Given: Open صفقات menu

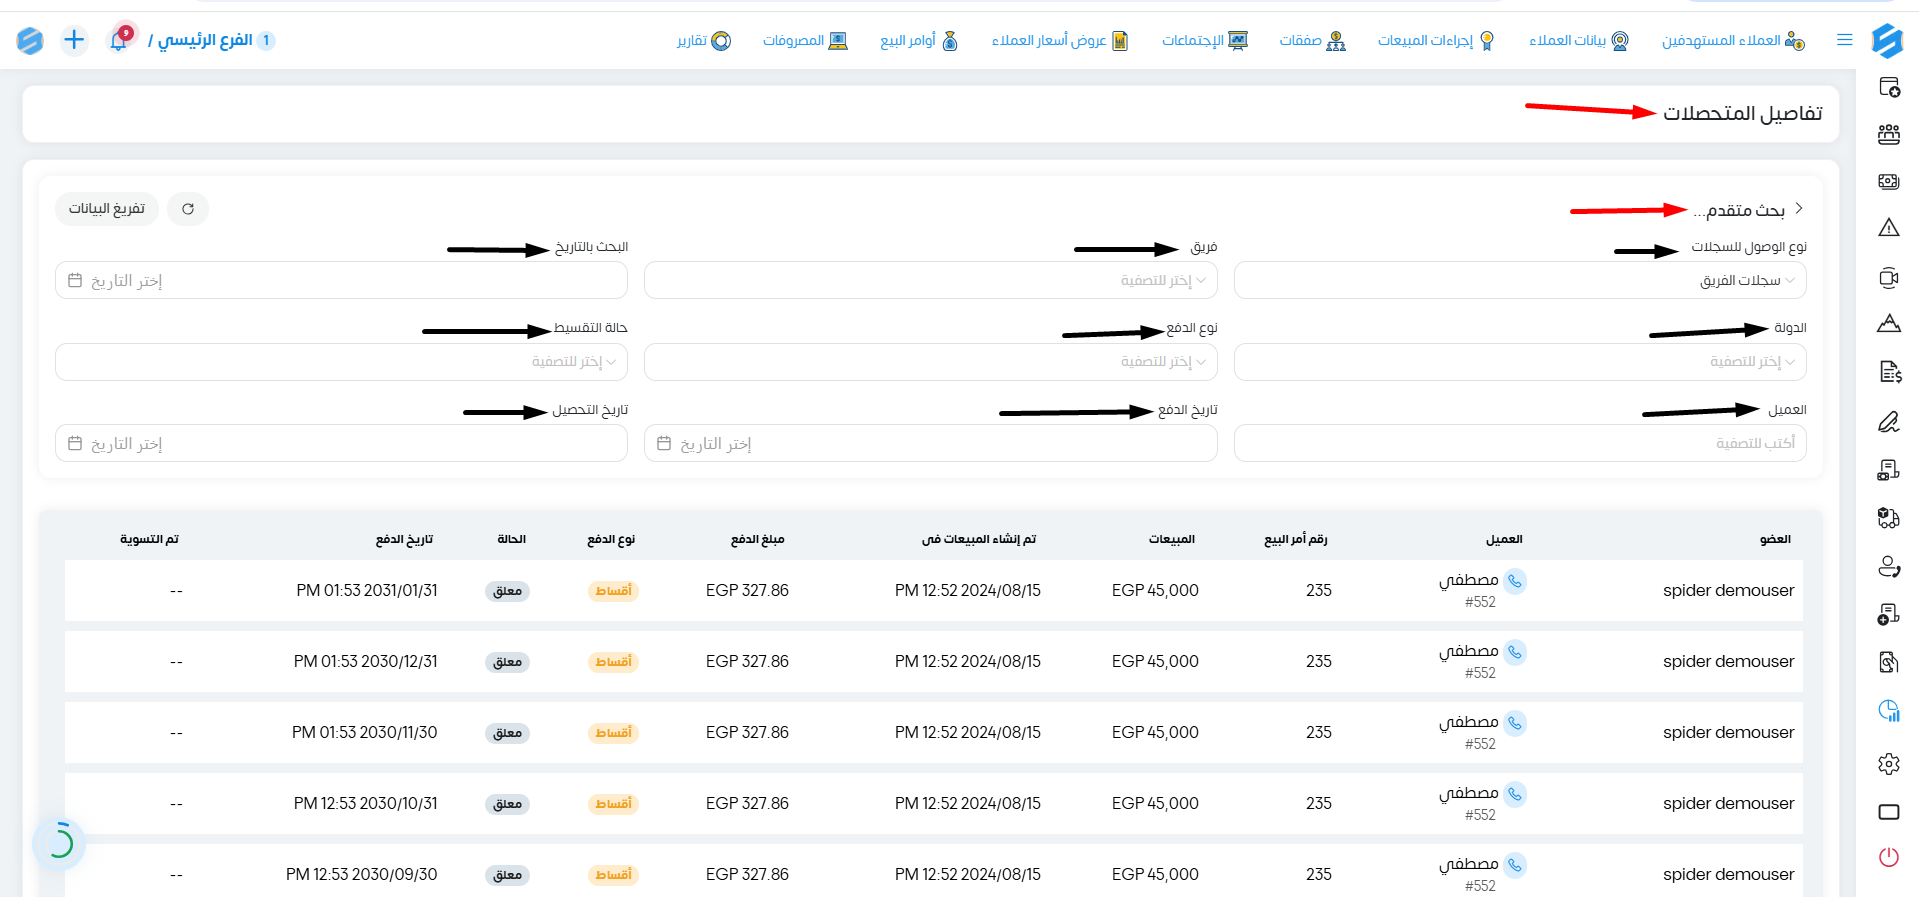Looking at the screenshot, I should pyautogui.click(x=1312, y=40).
